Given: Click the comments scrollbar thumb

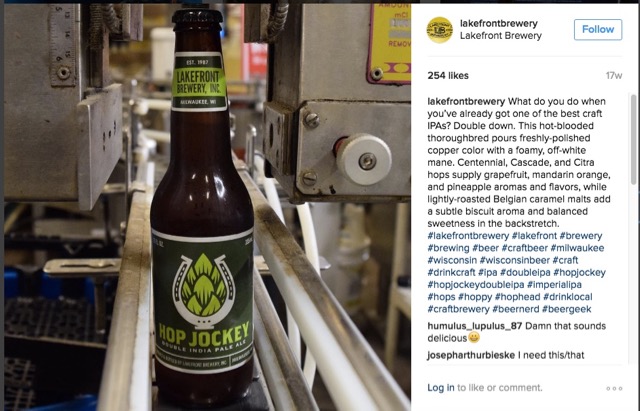Looking at the screenshot, I should pos(633,139).
